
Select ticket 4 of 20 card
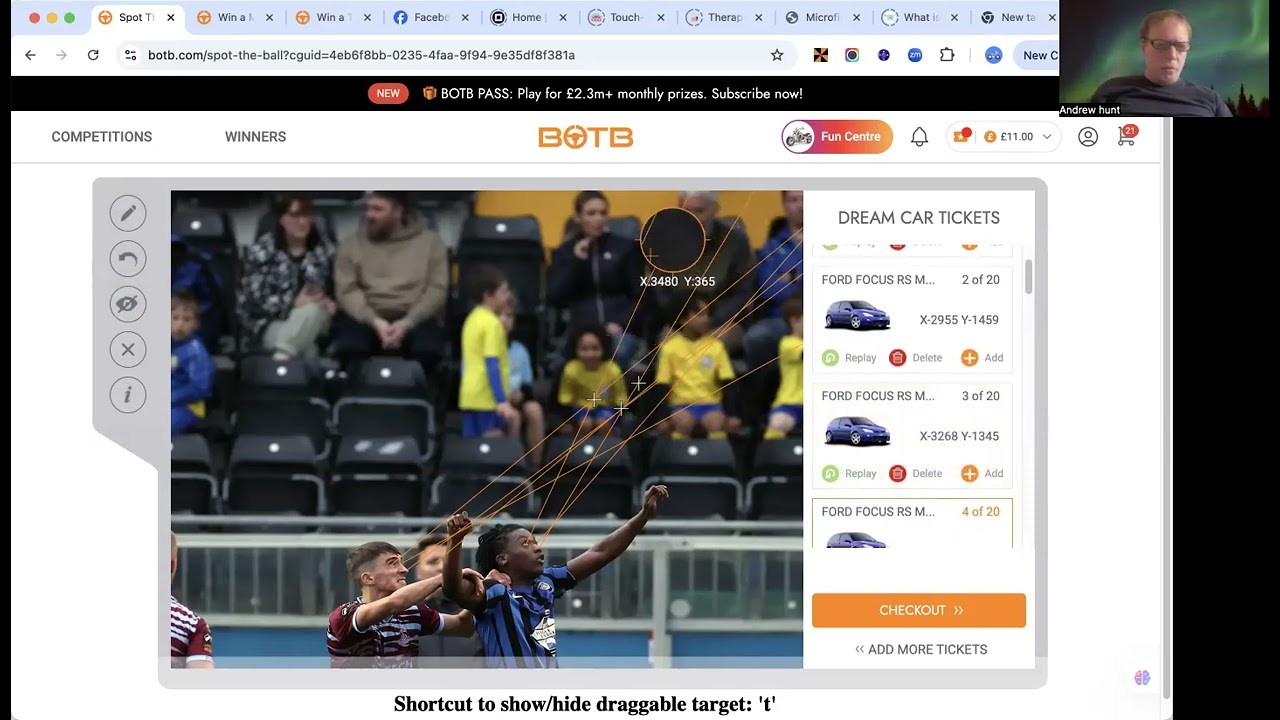point(912,523)
